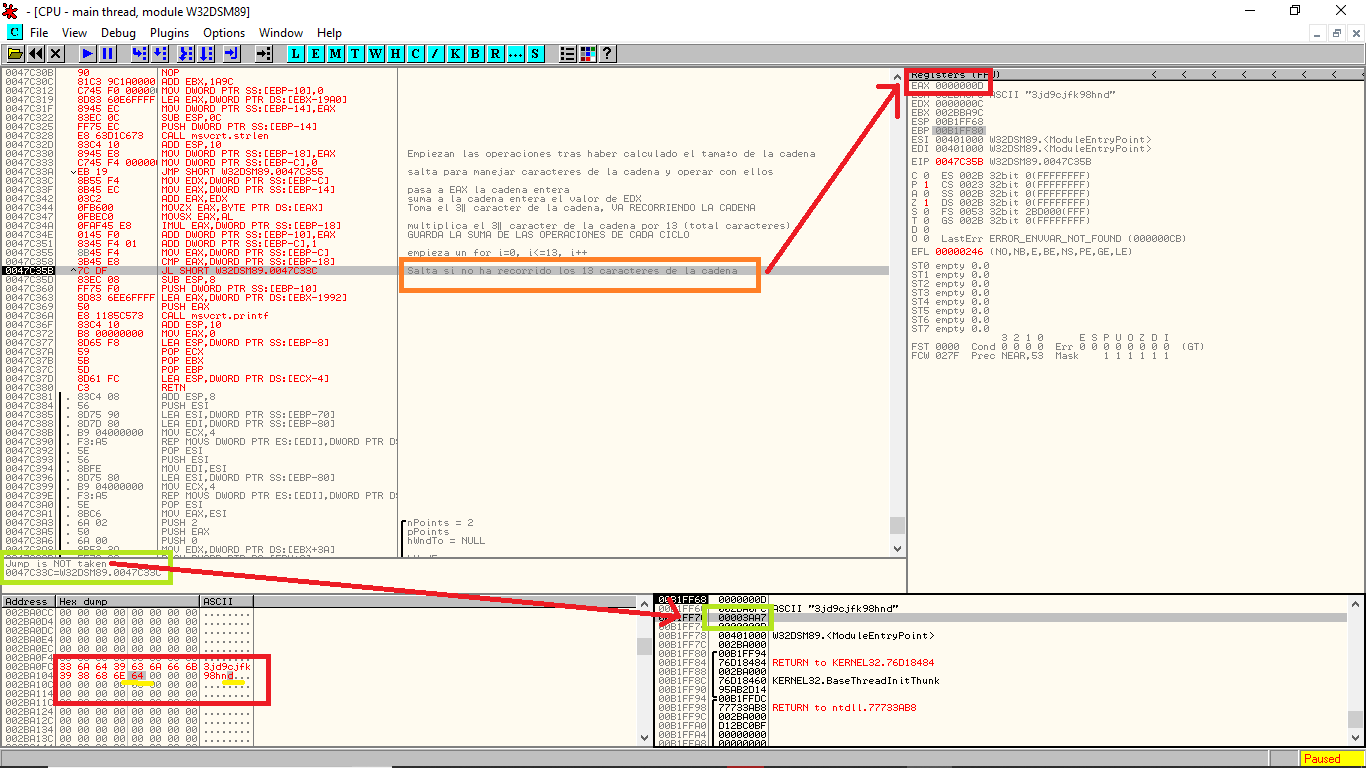This screenshot has width=1366, height=768.
Task: Click the disassembly pane vertical scrollbar thumb
Action: 897,525
